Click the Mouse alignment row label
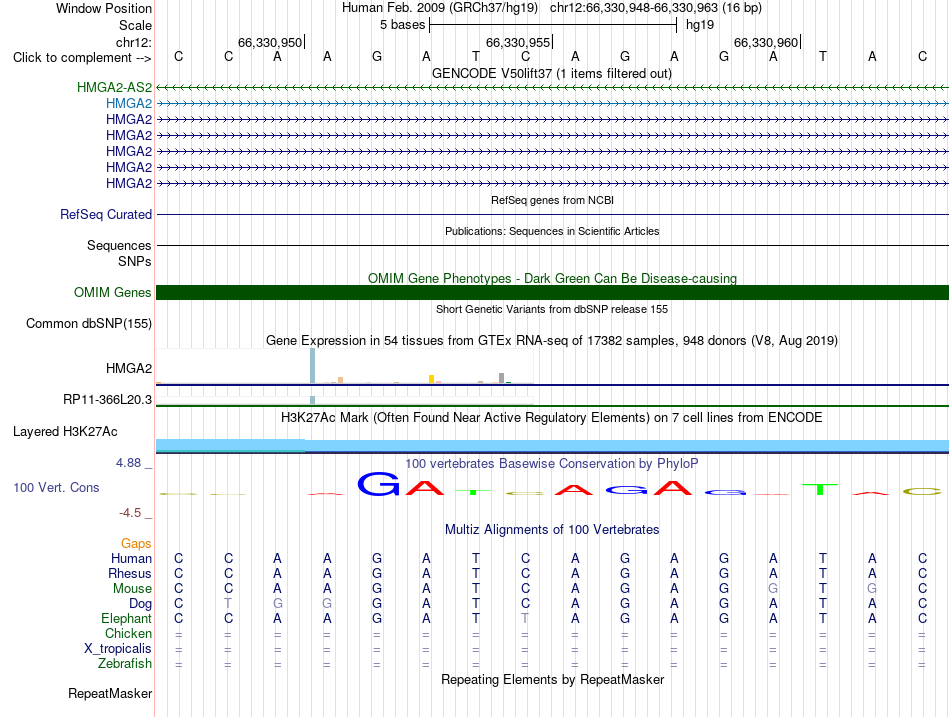The width and height of the screenshot is (950, 717). (132, 589)
